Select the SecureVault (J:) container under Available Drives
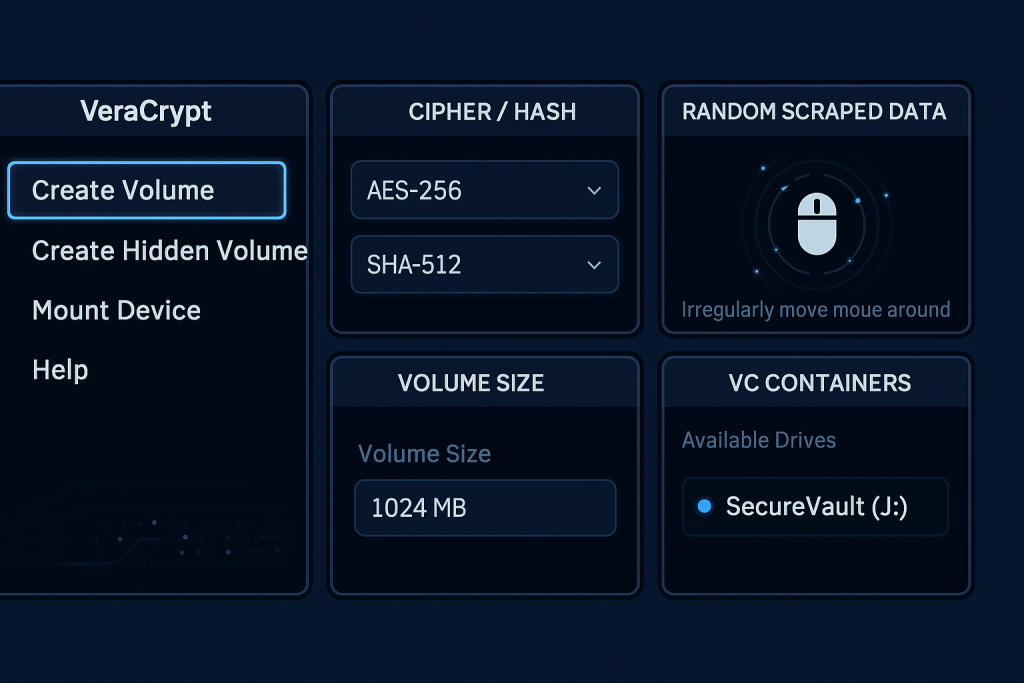Screen dimensions: 1024x683 coord(815,506)
